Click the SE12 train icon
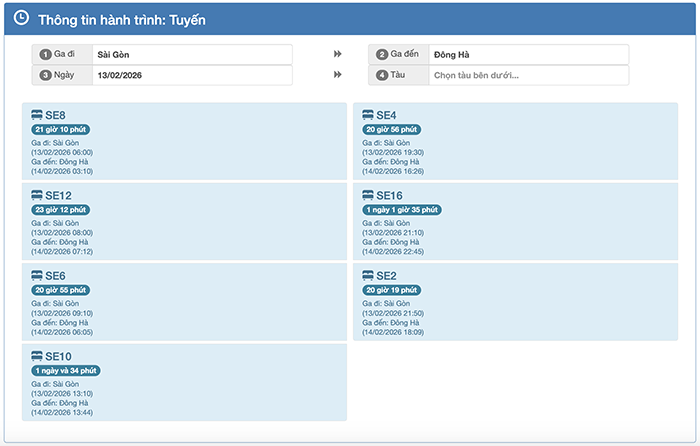This screenshot has height=446, width=700. pos(37,195)
